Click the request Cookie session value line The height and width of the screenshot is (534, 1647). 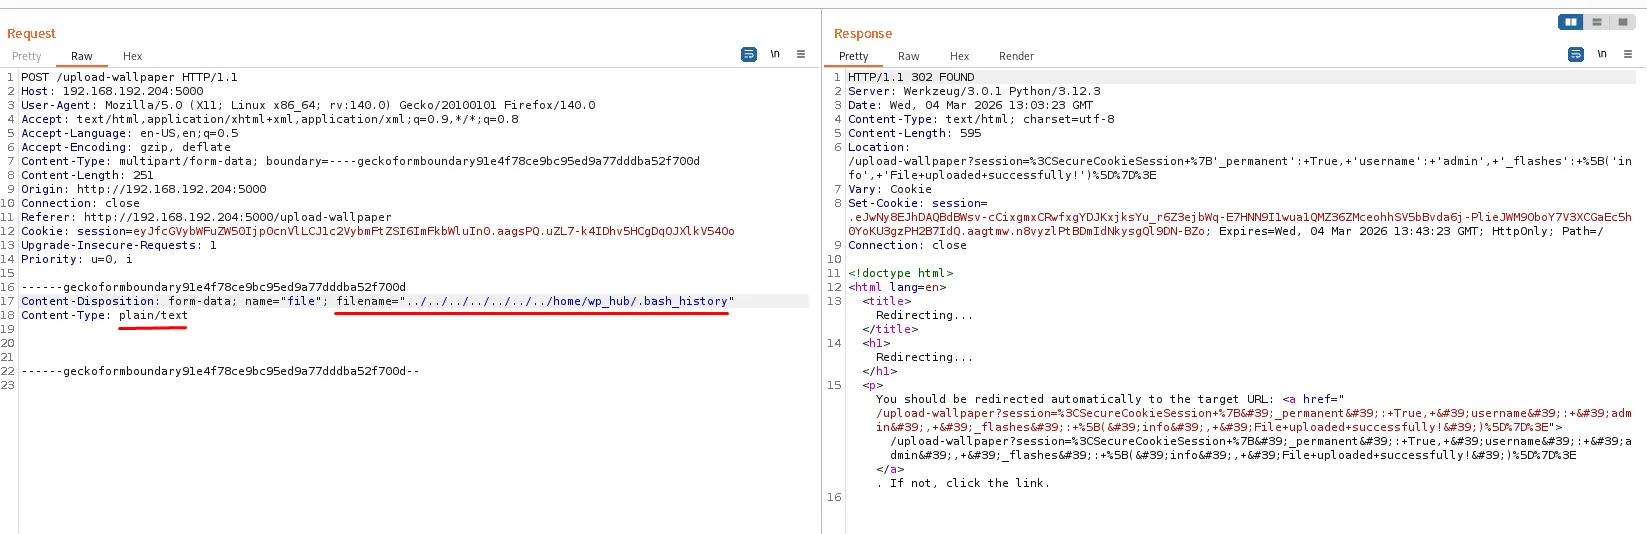[433, 231]
